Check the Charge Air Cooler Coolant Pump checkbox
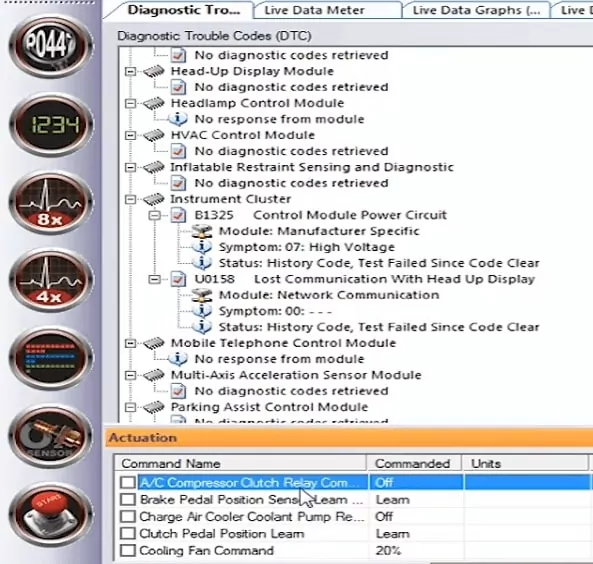The image size is (593, 564). (128, 516)
